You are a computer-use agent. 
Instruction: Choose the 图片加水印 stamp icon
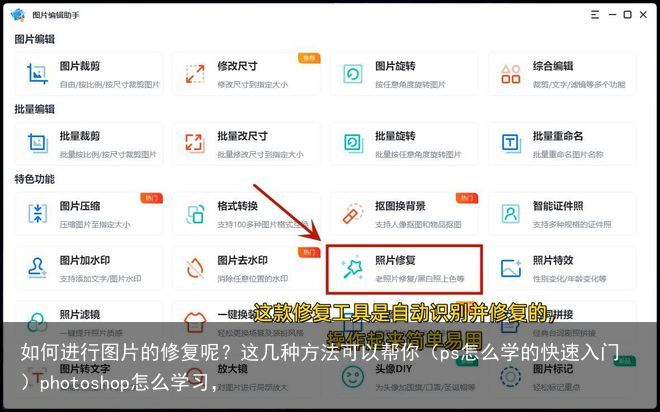click(37, 268)
